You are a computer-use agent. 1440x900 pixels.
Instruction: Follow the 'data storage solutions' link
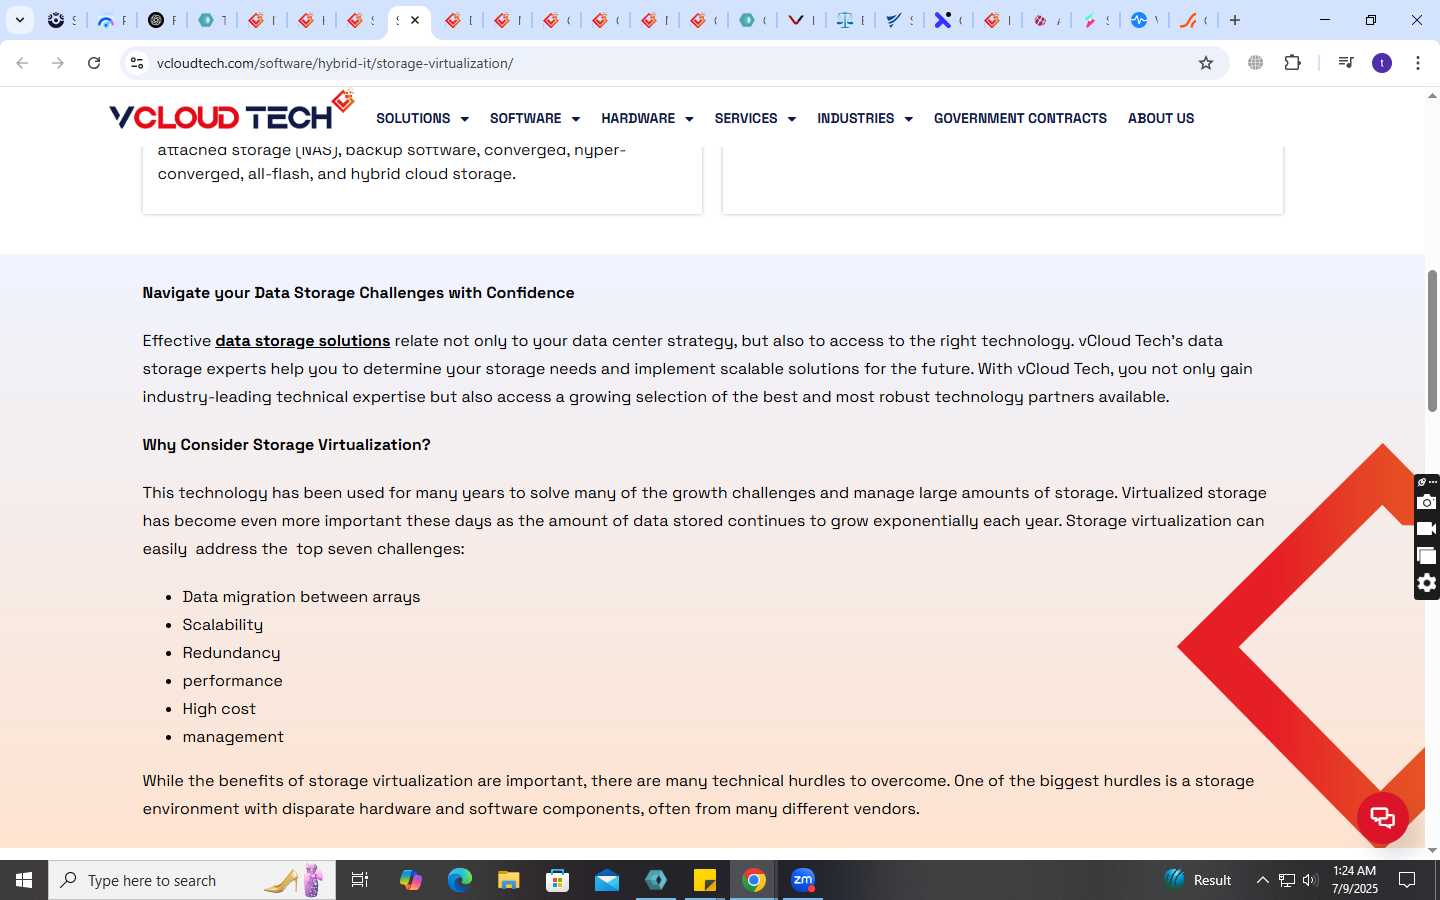pos(303,341)
